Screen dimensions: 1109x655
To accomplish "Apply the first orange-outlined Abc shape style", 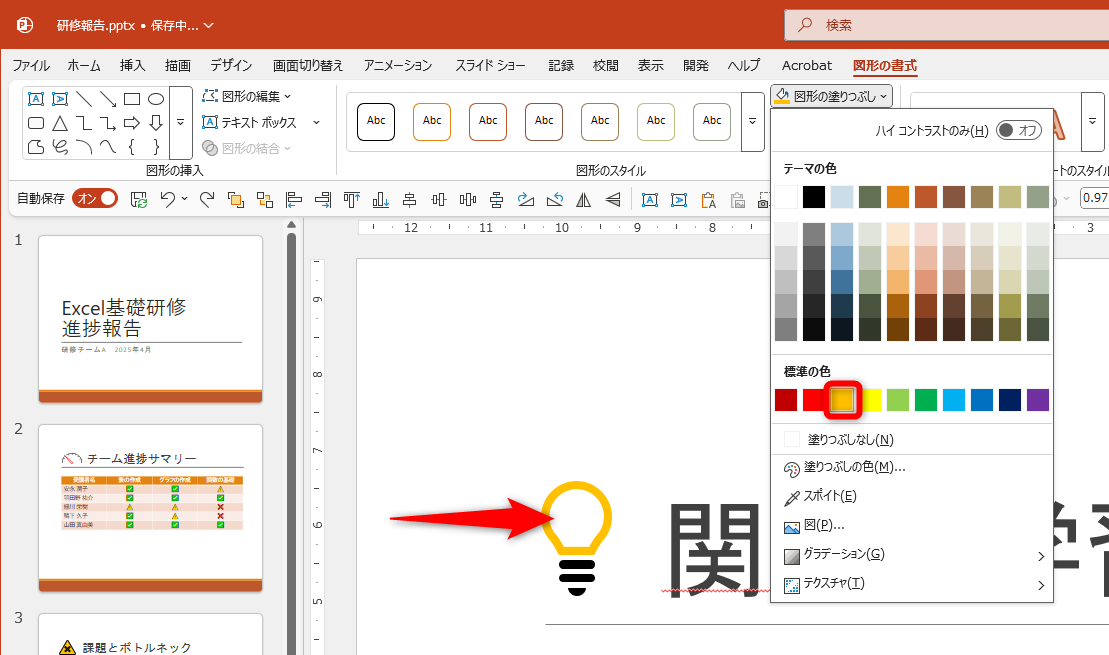I will 432,122.
